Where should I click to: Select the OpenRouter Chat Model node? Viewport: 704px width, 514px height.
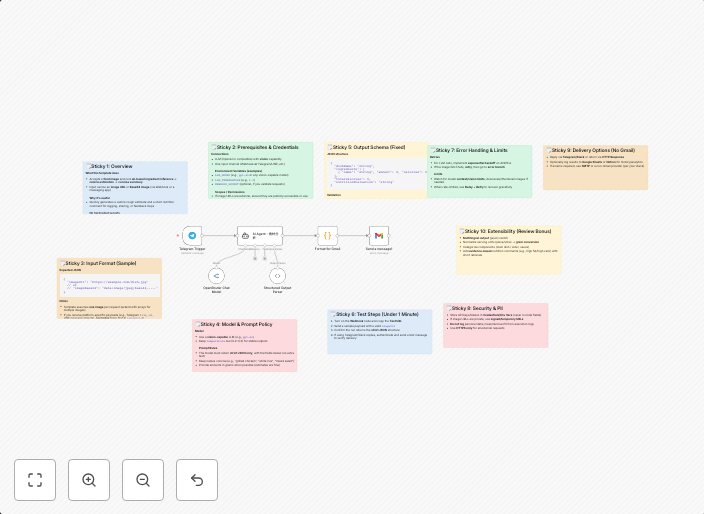tap(216, 276)
